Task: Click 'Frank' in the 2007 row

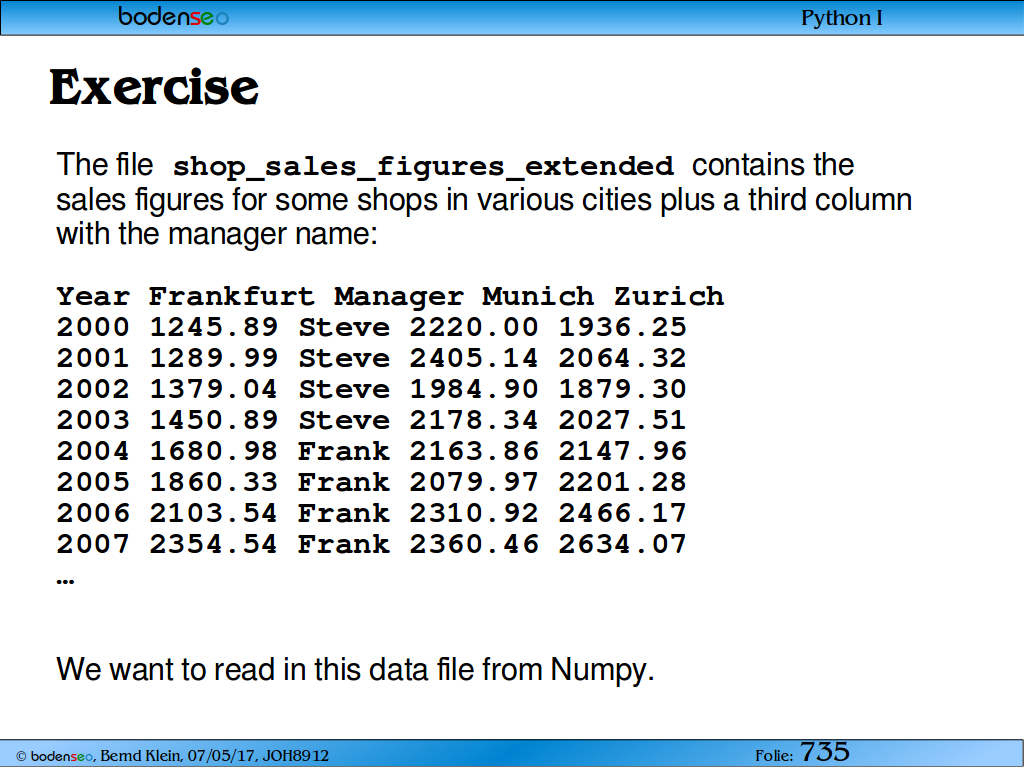Action: point(344,544)
